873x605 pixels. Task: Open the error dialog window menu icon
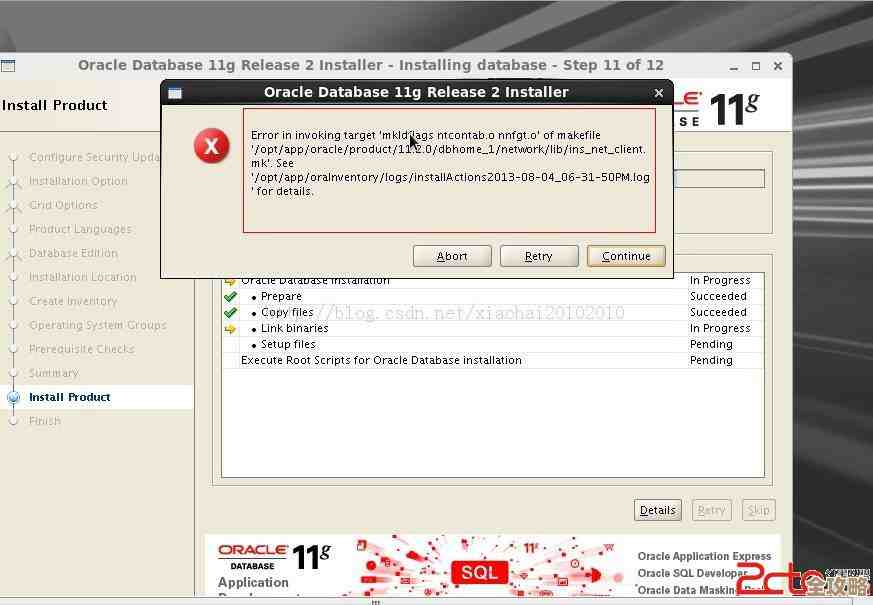pos(175,93)
